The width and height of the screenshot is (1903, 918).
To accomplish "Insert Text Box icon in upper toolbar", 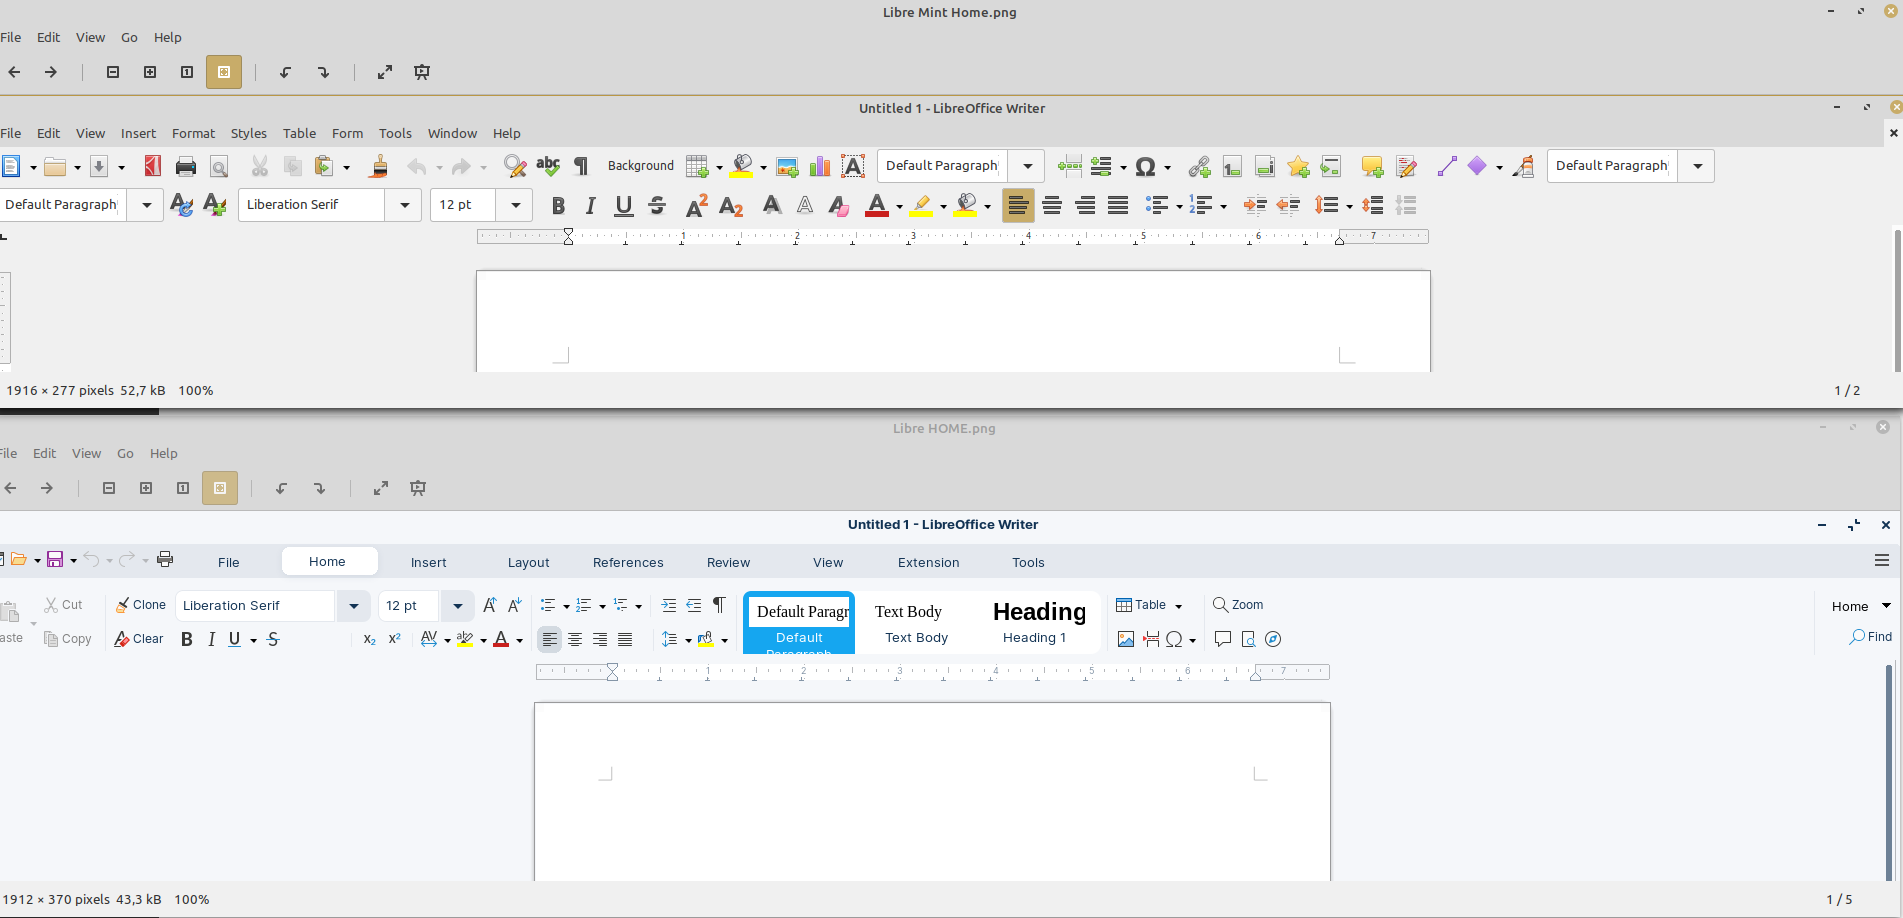I will pyautogui.click(x=853, y=166).
